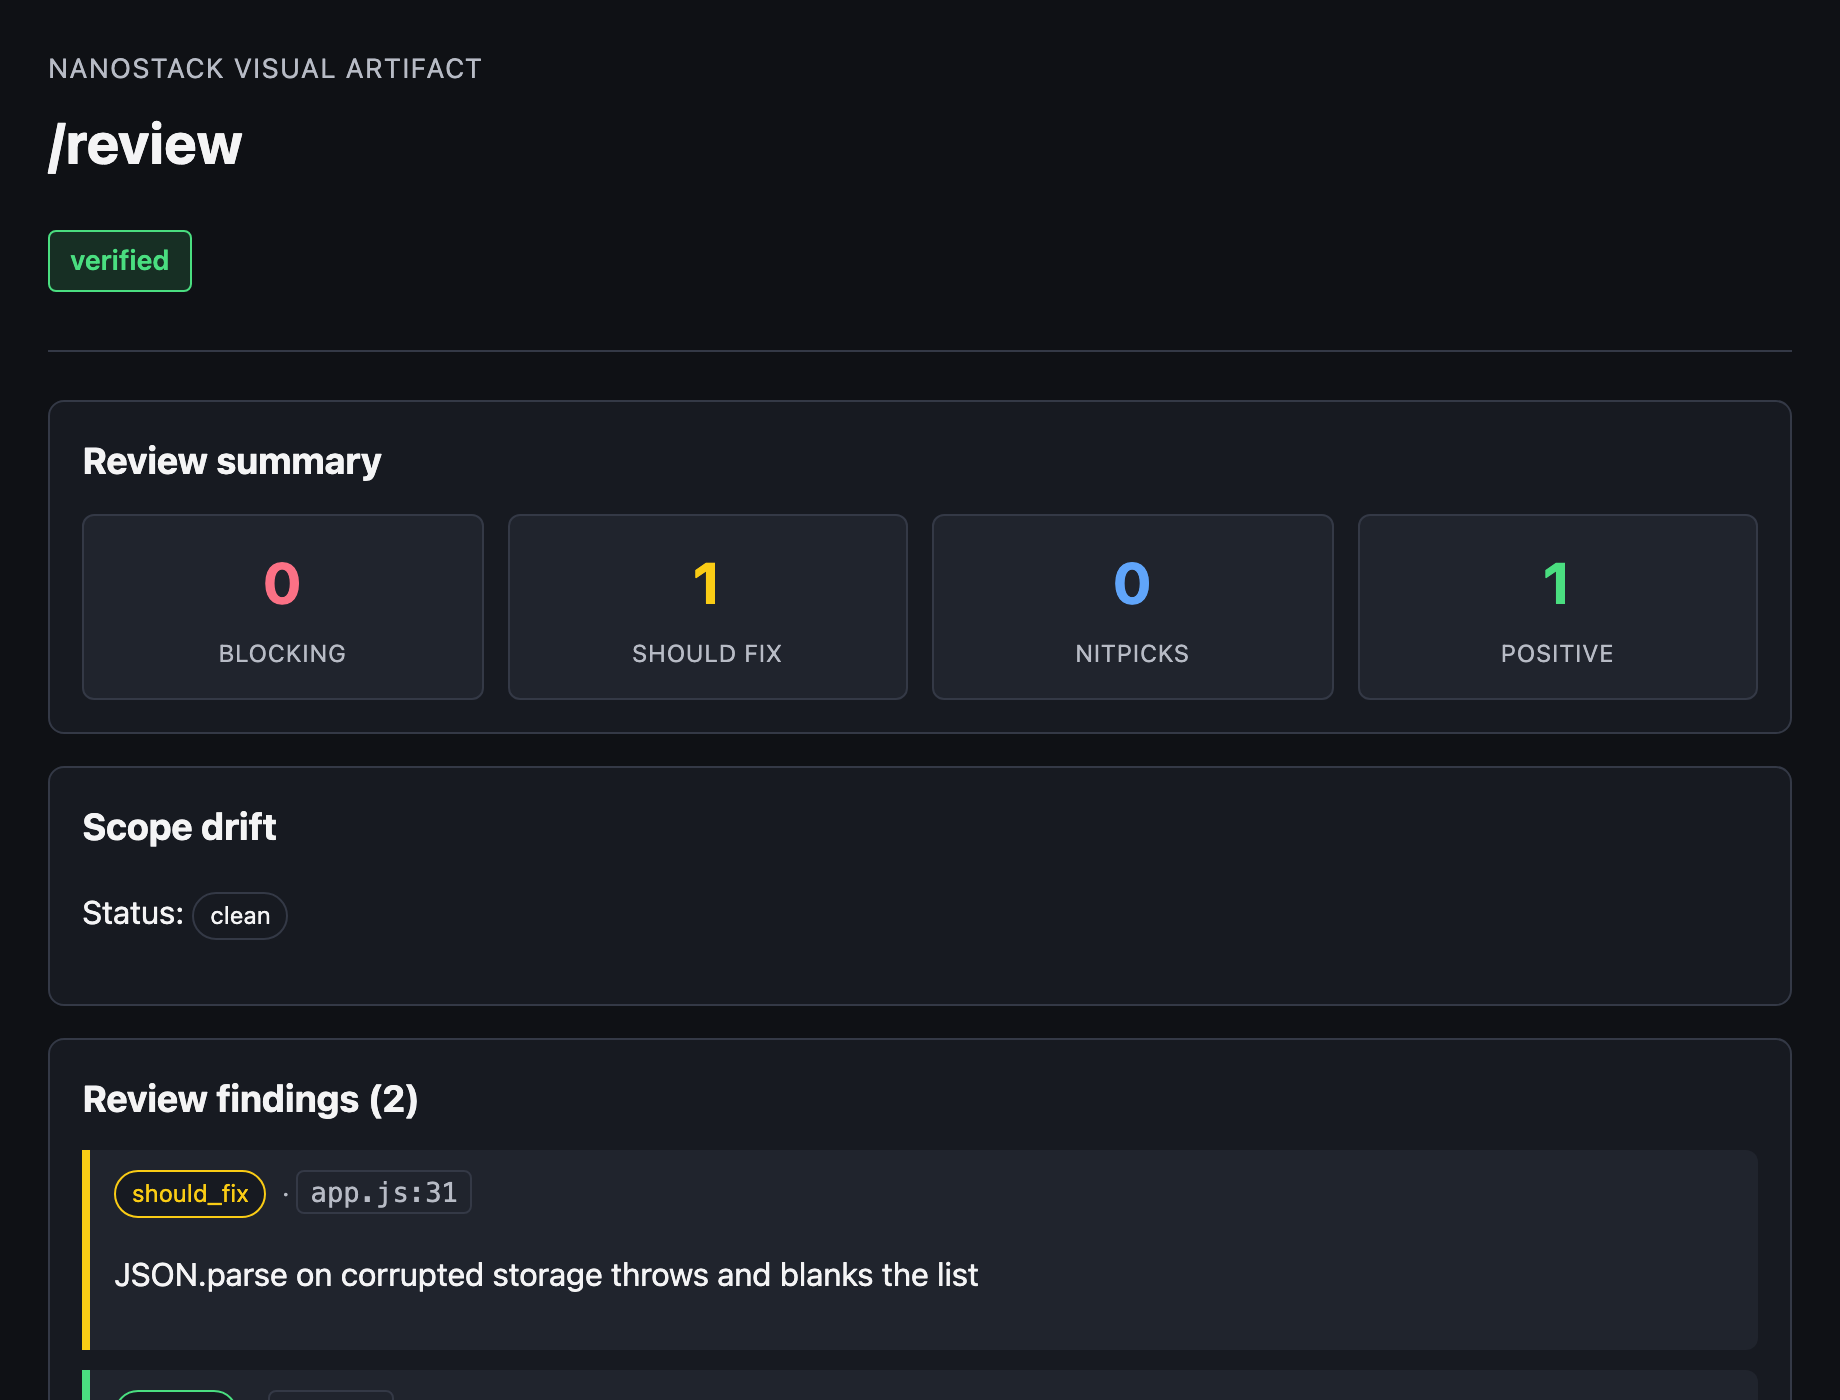Click the clean scope drift status pill

(x=240, y=916)
